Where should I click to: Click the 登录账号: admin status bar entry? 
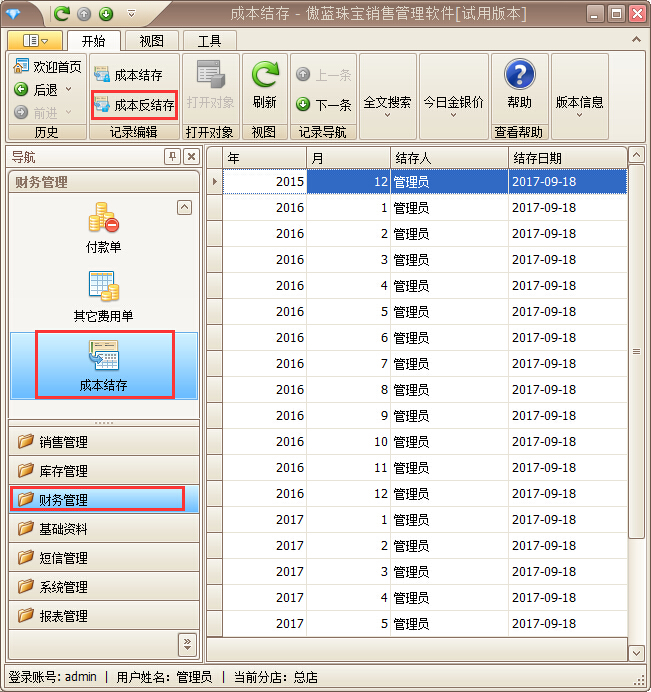tap(53, 677)
